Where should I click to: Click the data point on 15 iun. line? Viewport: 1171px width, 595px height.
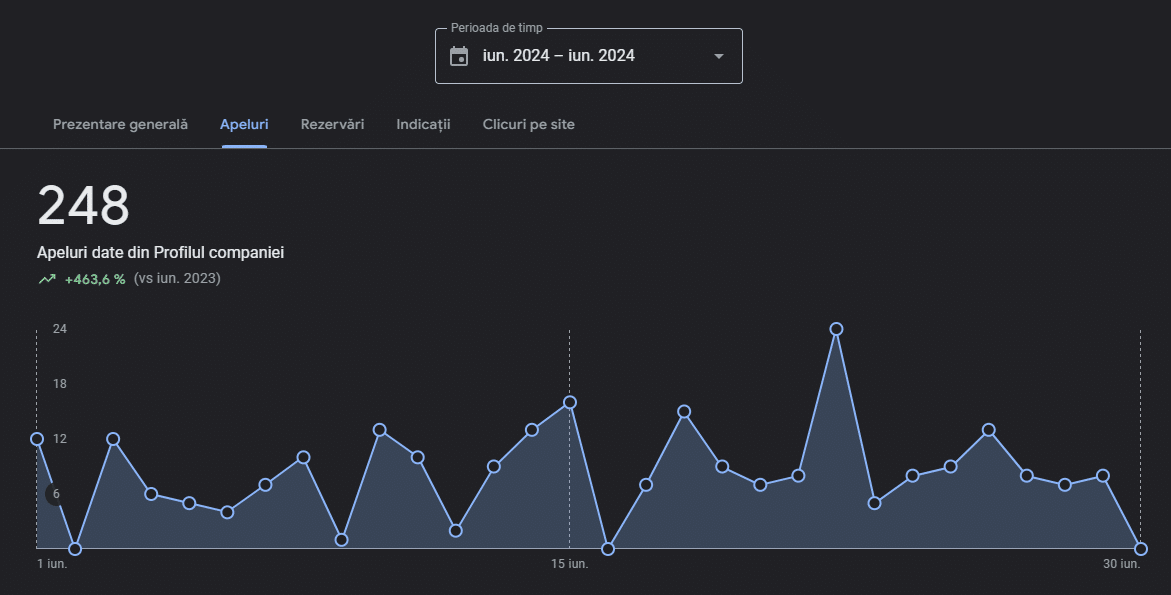point(570,402)
